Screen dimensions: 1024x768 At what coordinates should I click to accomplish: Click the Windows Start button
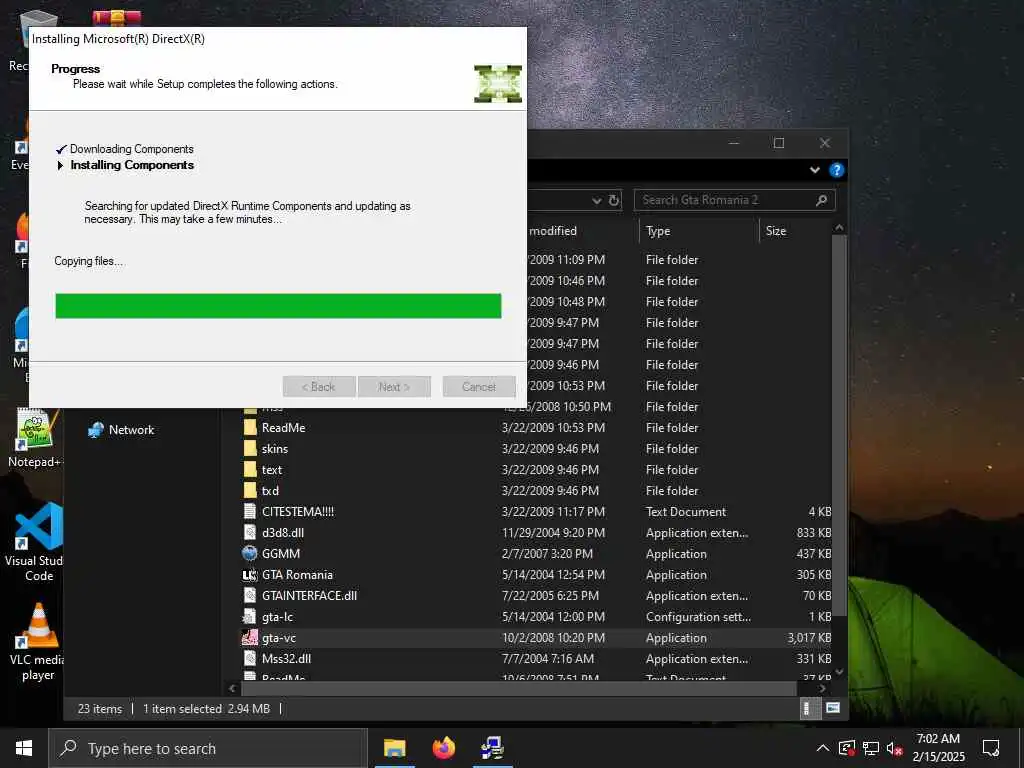click(x=24, y=748)
